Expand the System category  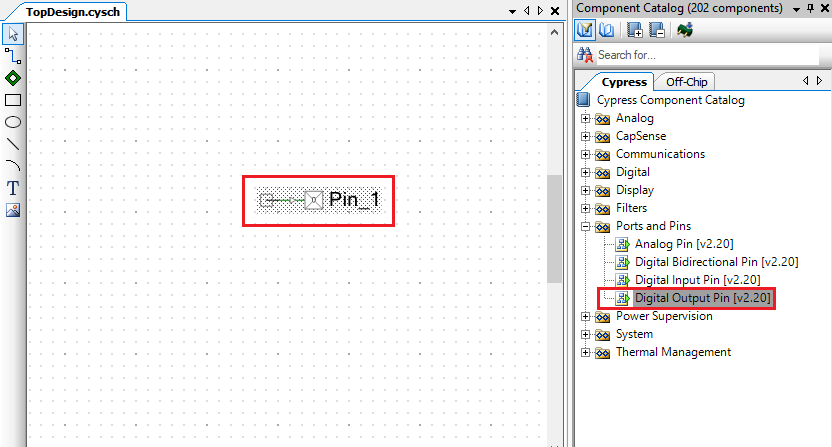point(585,335)
